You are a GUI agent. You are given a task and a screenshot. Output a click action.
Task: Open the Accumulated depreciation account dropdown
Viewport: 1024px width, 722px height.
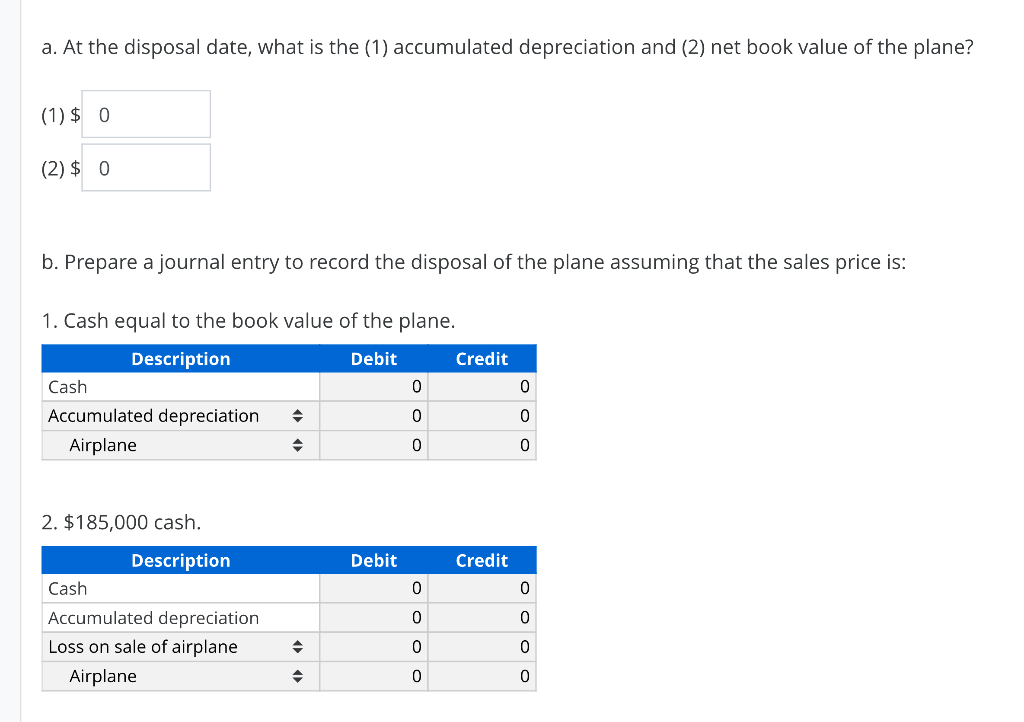pyautogui.click(x=297, y=416)
